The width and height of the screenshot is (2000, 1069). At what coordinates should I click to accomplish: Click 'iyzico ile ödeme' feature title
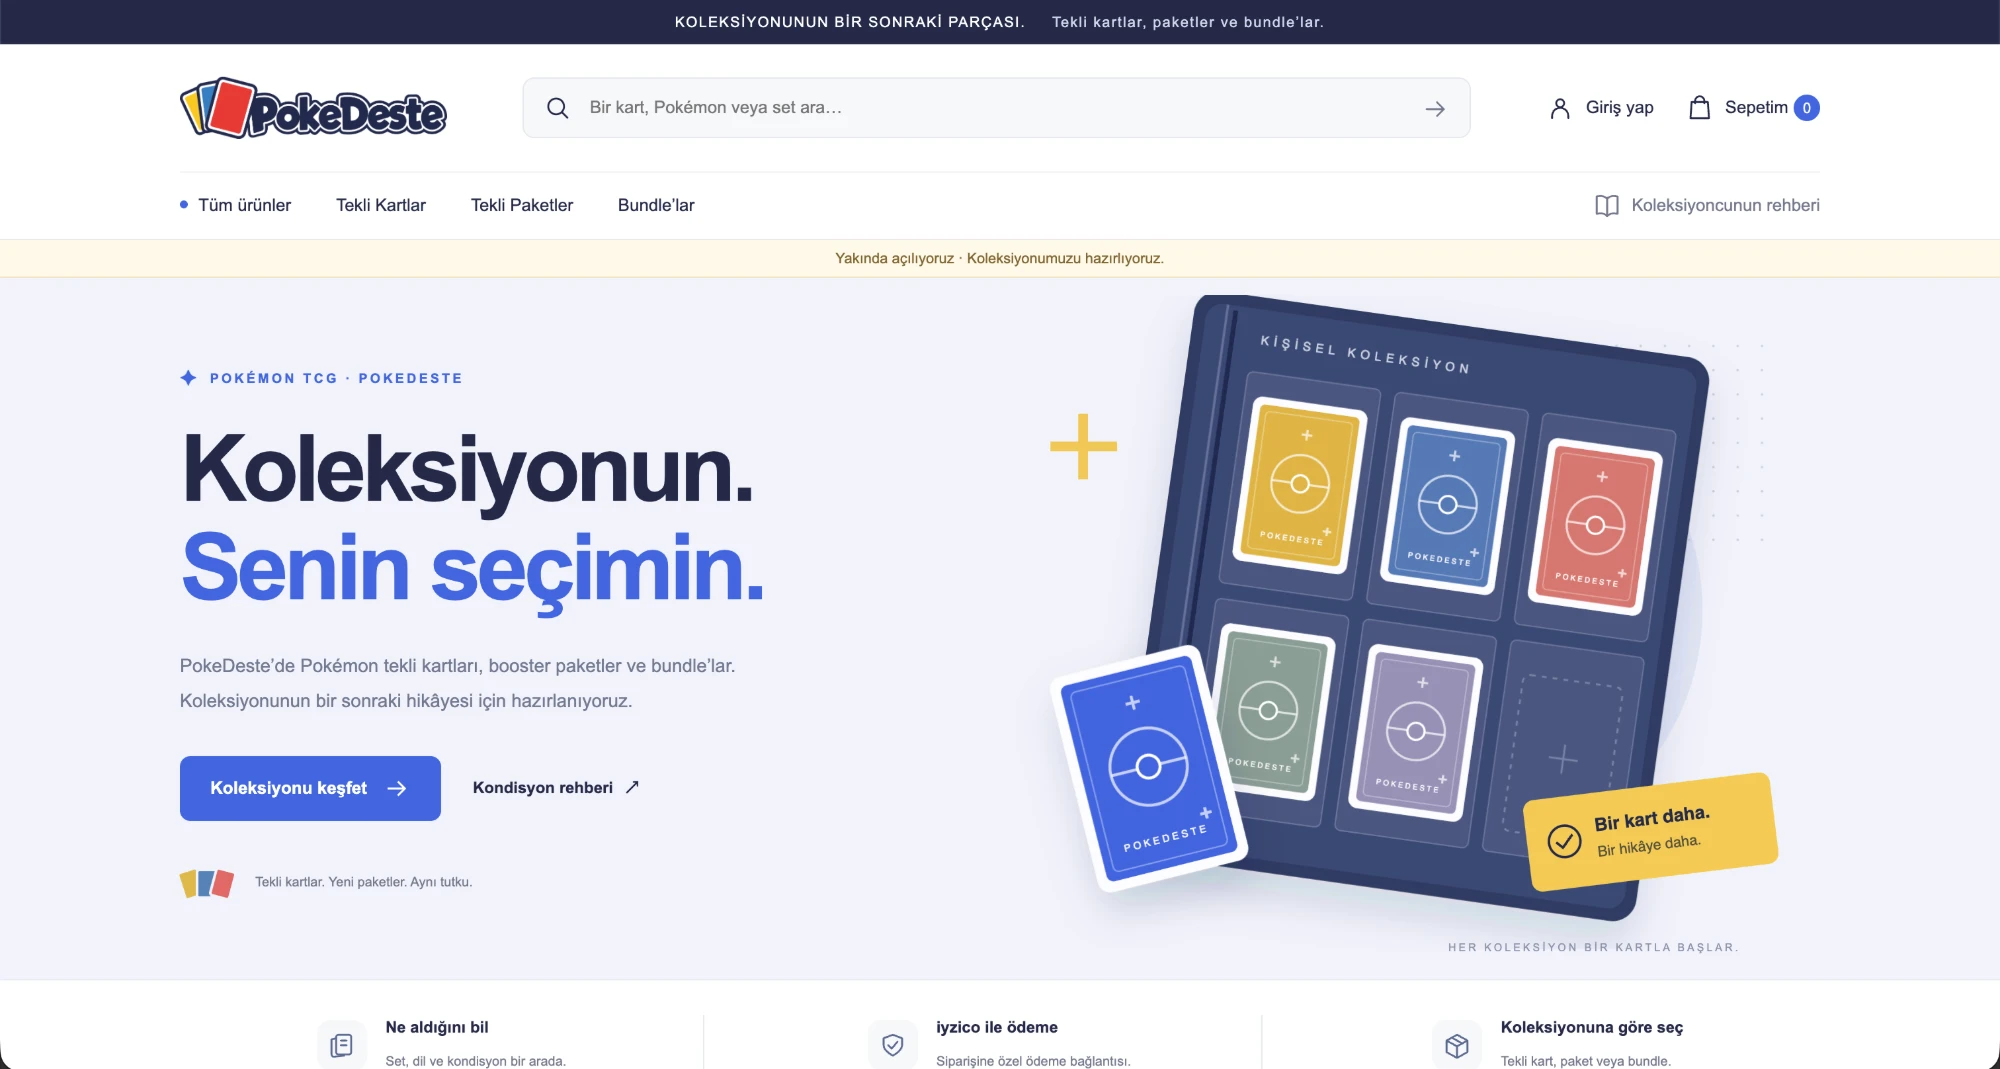(997, 1027)
